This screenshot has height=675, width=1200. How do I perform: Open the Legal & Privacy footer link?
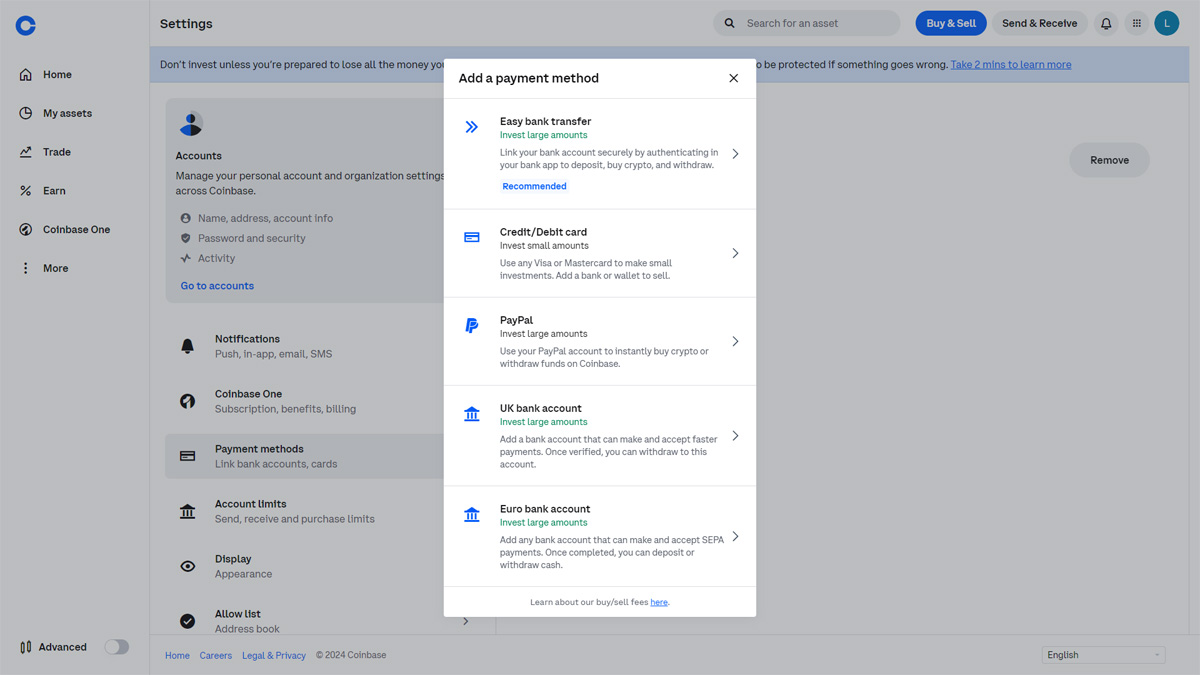coord(274,655)
